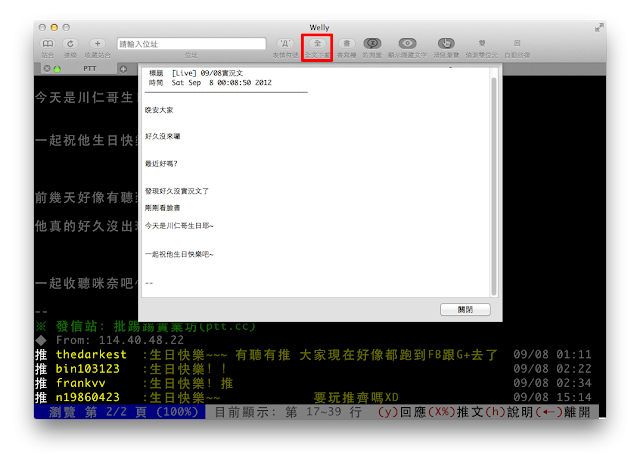This screenshot has height=466, width=640.
Task: Click the frankvv comment row in terminal
Action: coord(313,384)
